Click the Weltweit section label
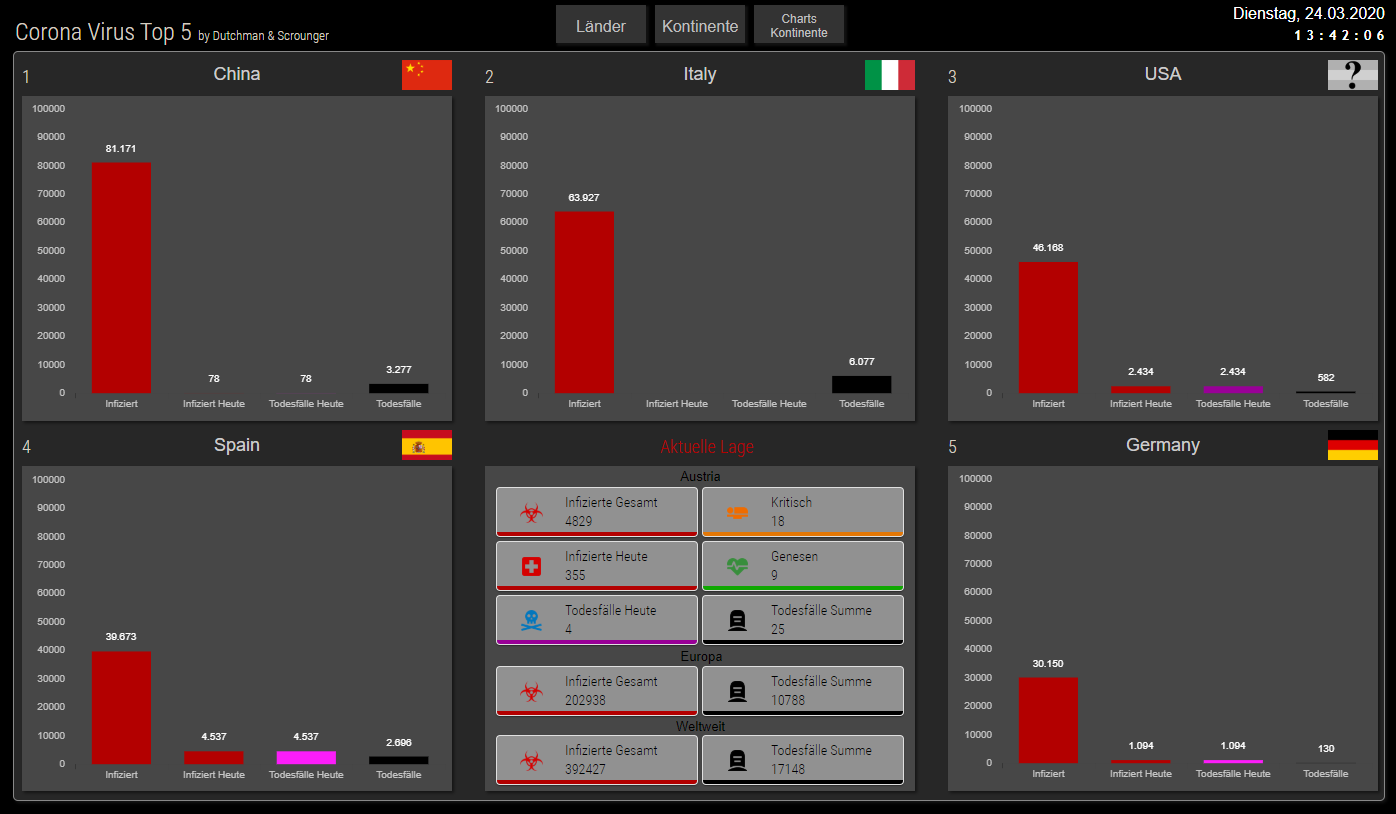Image resolution: width=1396 pixels, height=814 pixels. click(700, 726)
